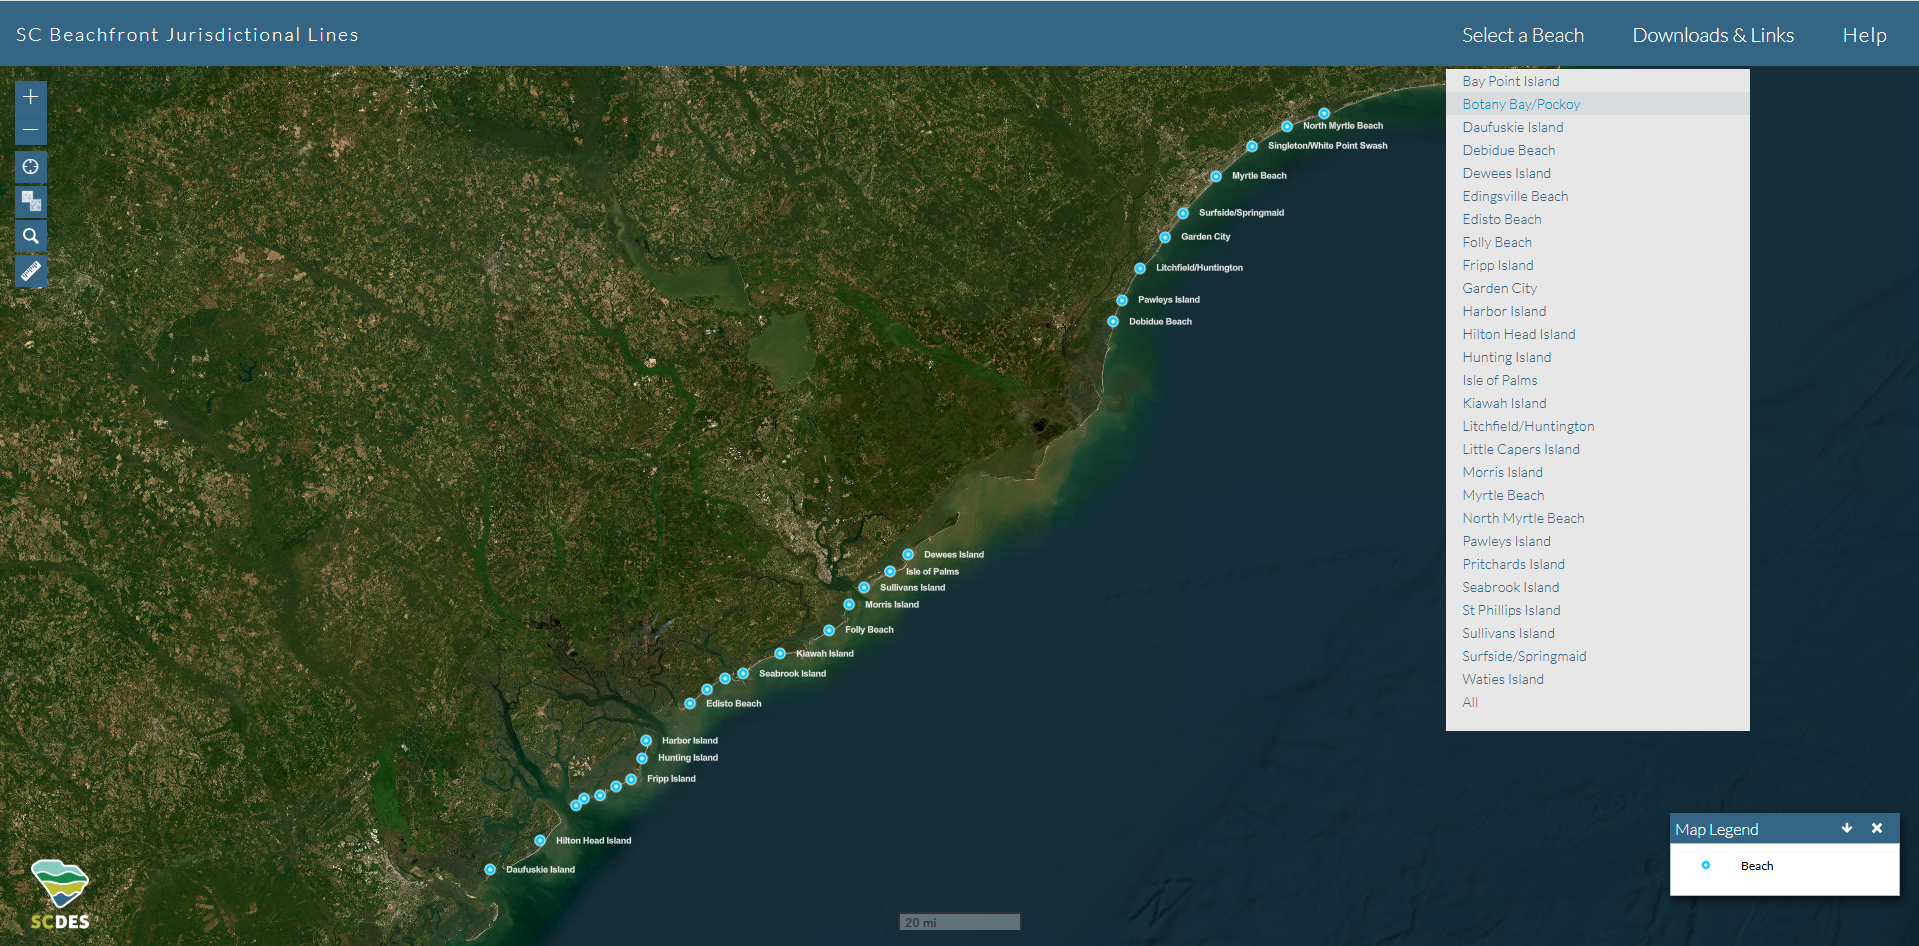Collapse the Map Legend panel

pyautogui.click(x=1847, y=828)
